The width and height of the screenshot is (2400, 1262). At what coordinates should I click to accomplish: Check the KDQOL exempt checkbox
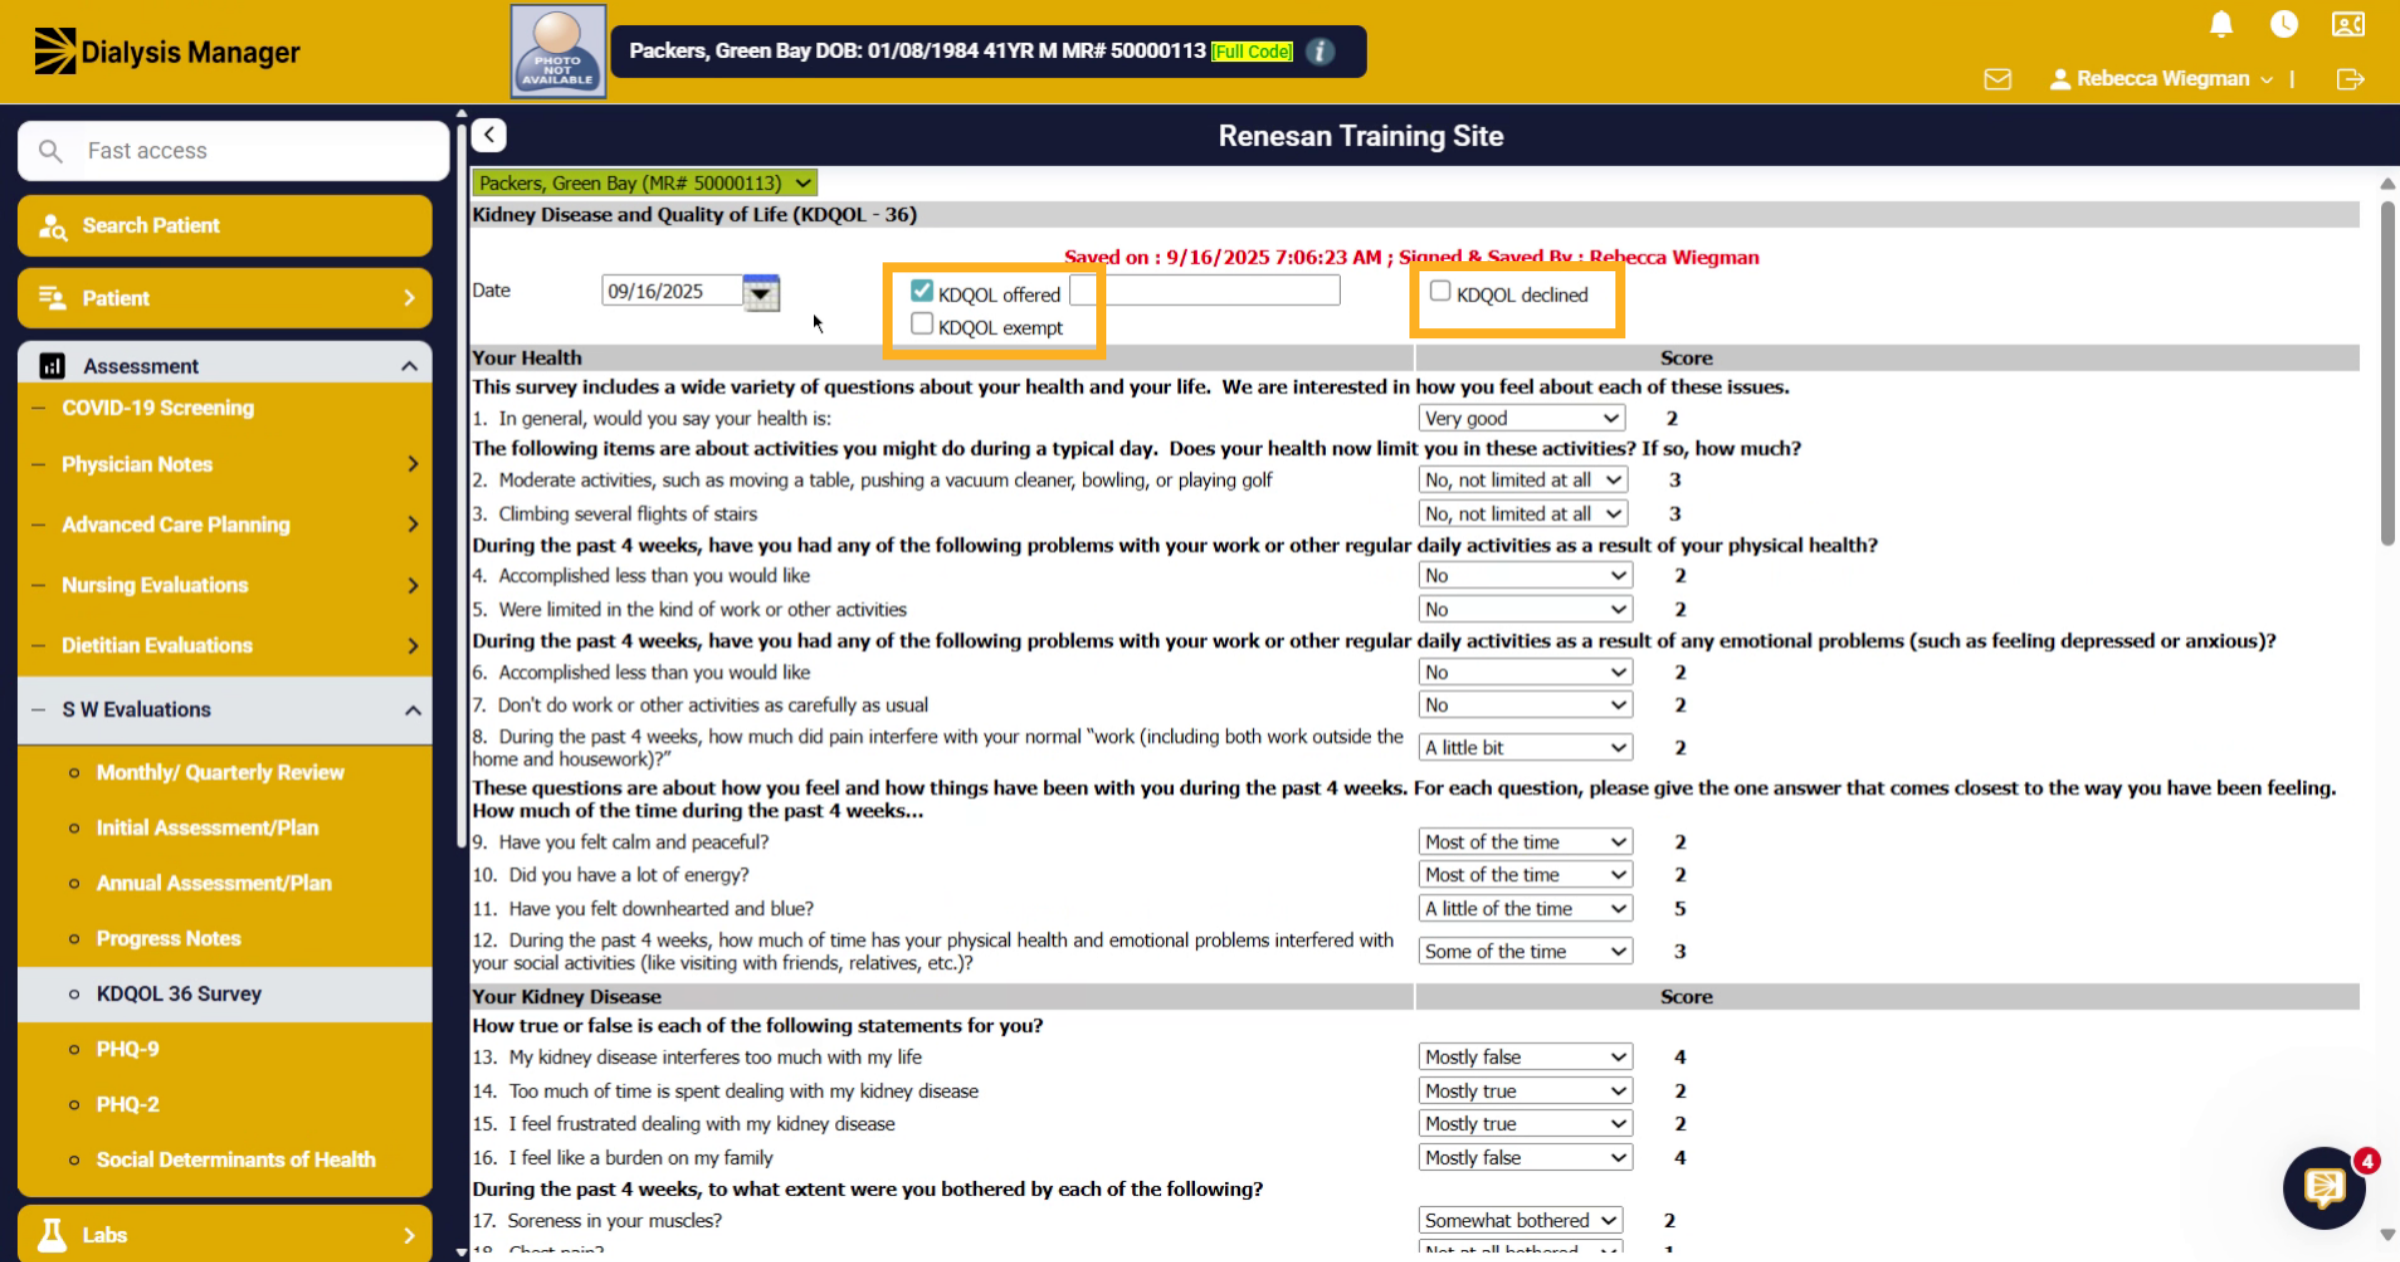(921, 324)
